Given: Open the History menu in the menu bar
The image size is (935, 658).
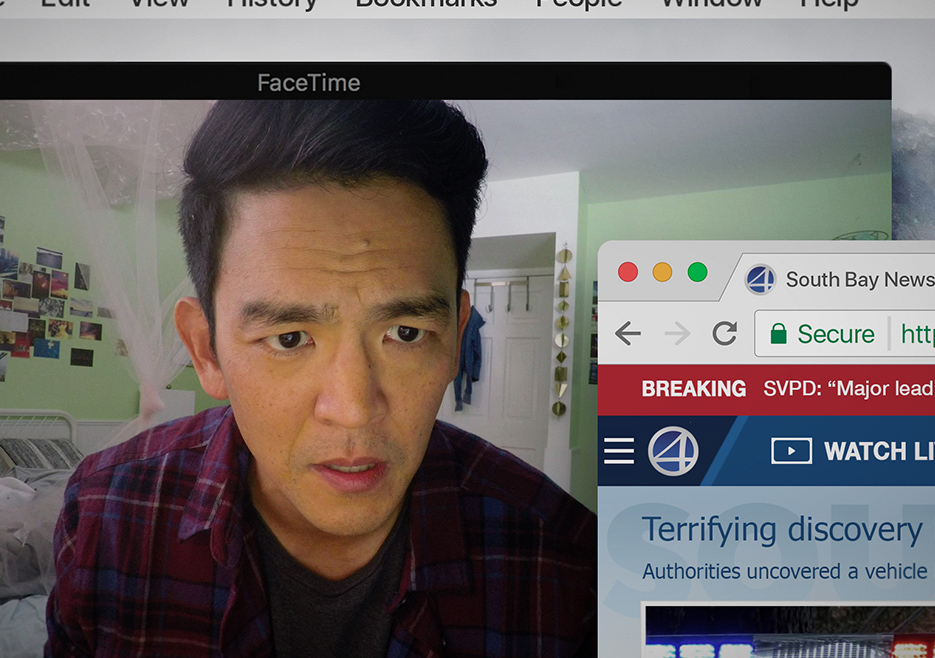Looking at the screenshot, I should tap(272, 5).
